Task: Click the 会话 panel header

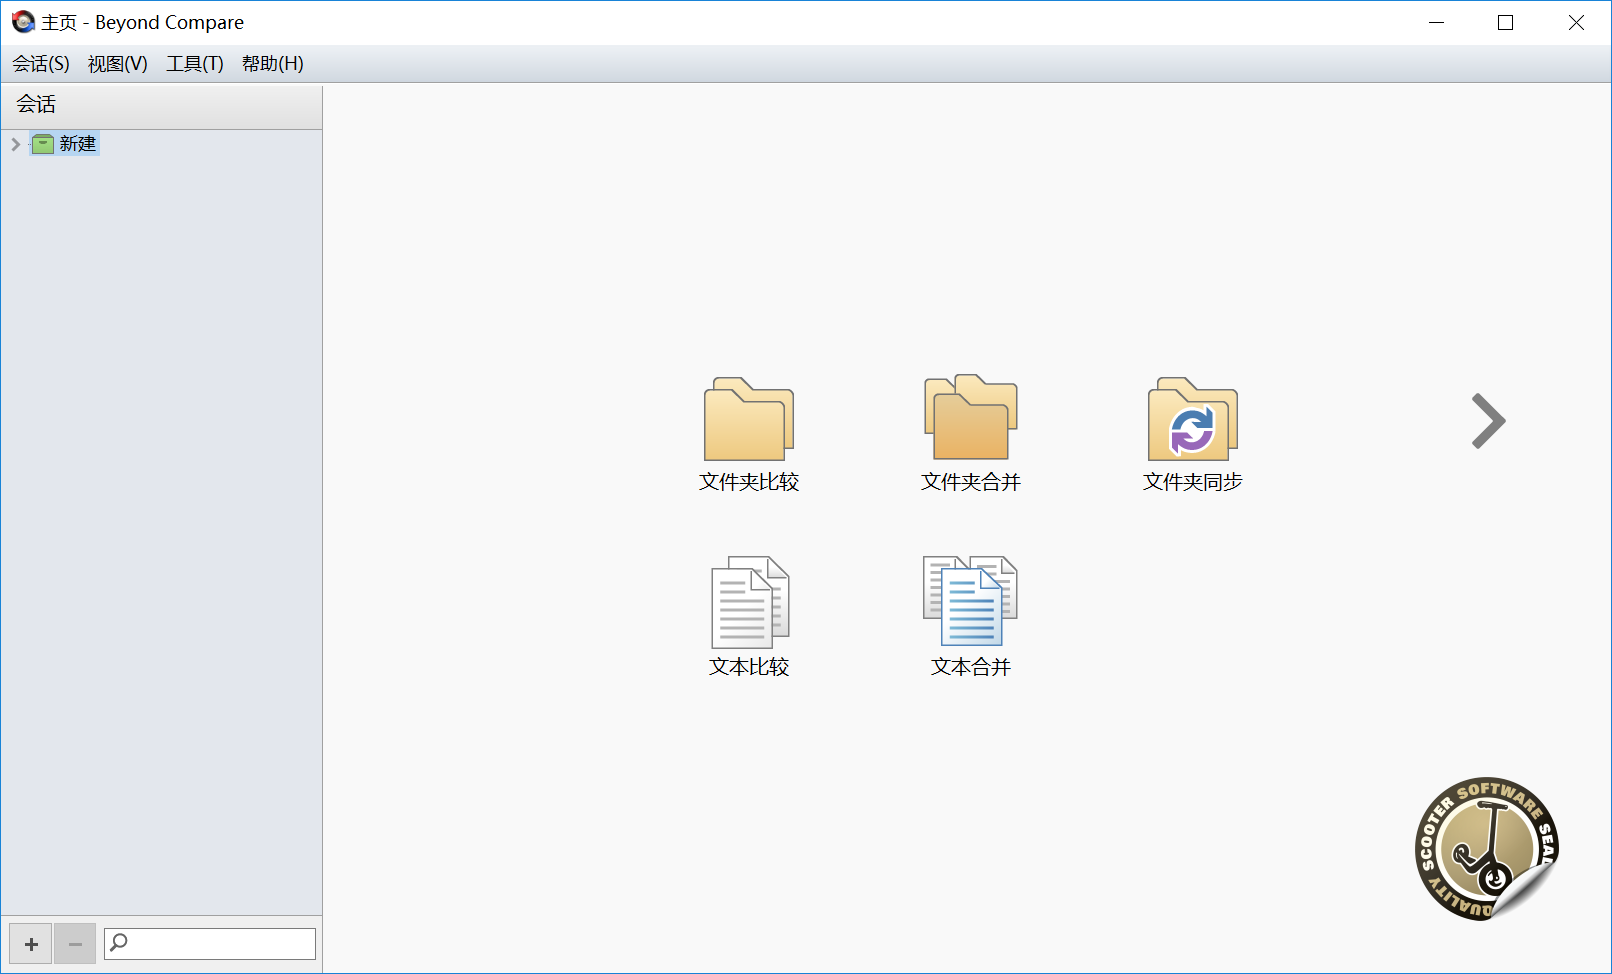Action: 161,105
